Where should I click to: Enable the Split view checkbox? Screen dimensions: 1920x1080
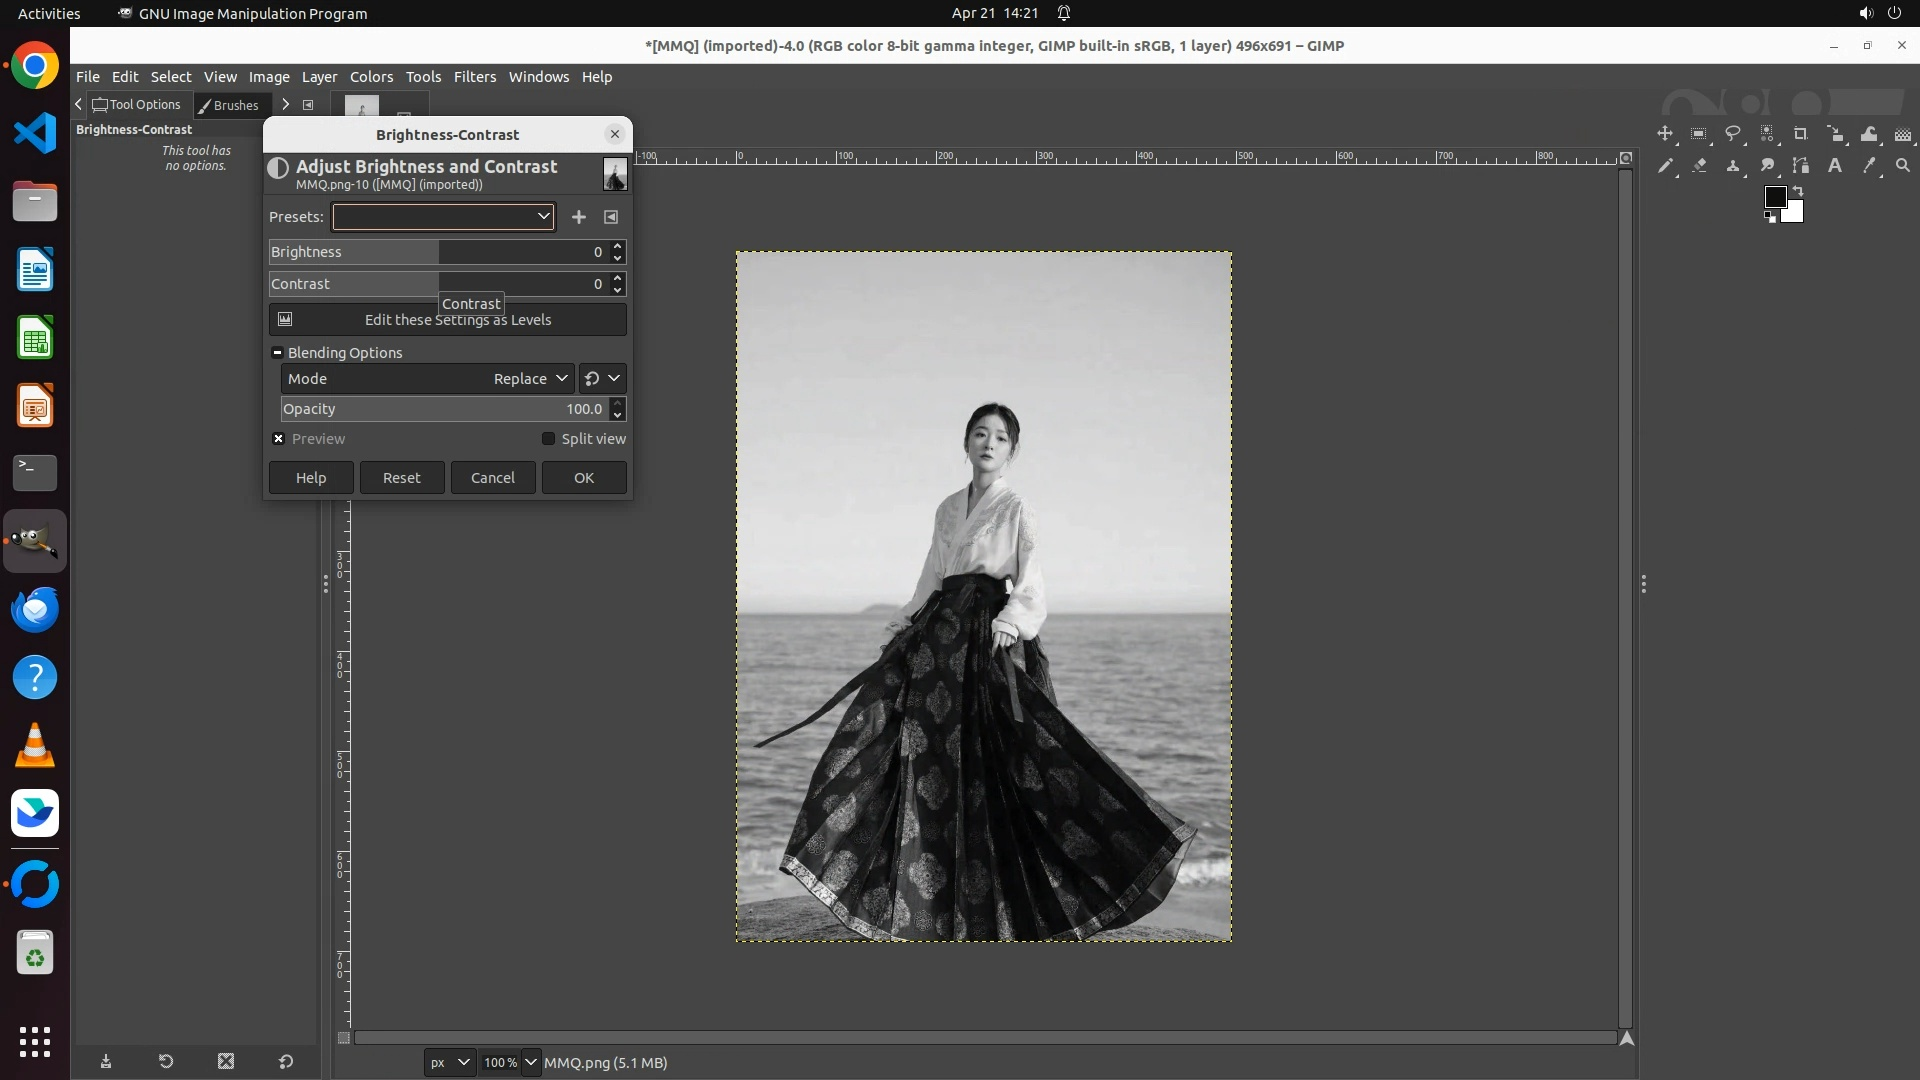[x=548, y=439]
